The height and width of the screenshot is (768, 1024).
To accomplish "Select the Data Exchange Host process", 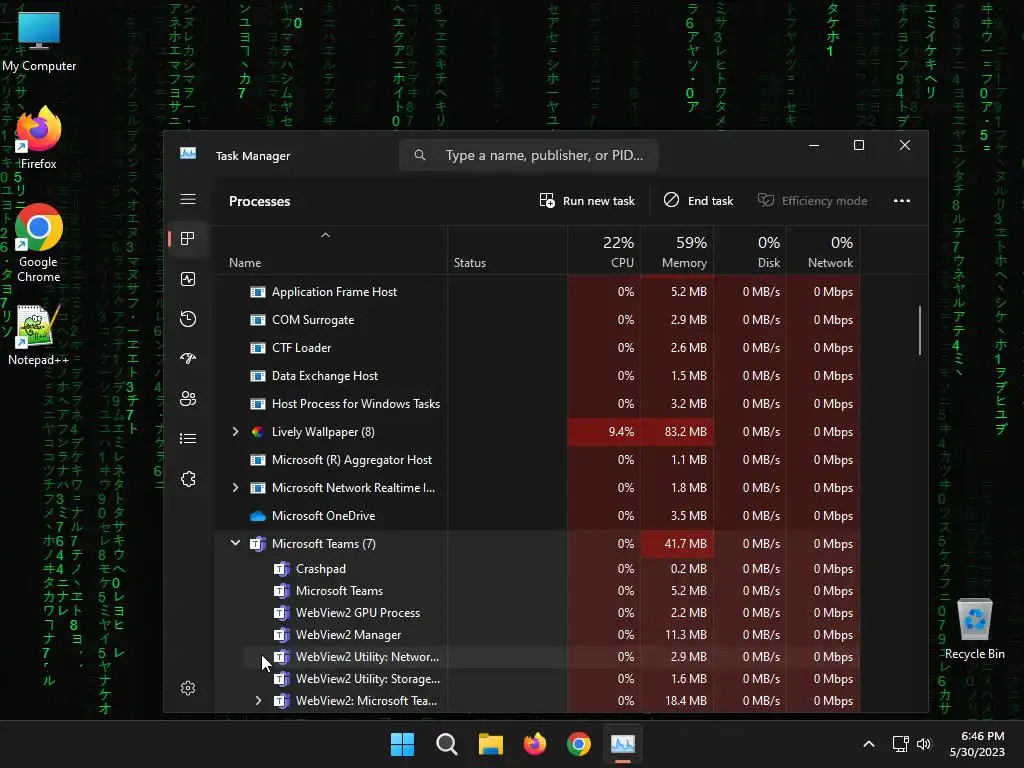I will pos(536,376).
